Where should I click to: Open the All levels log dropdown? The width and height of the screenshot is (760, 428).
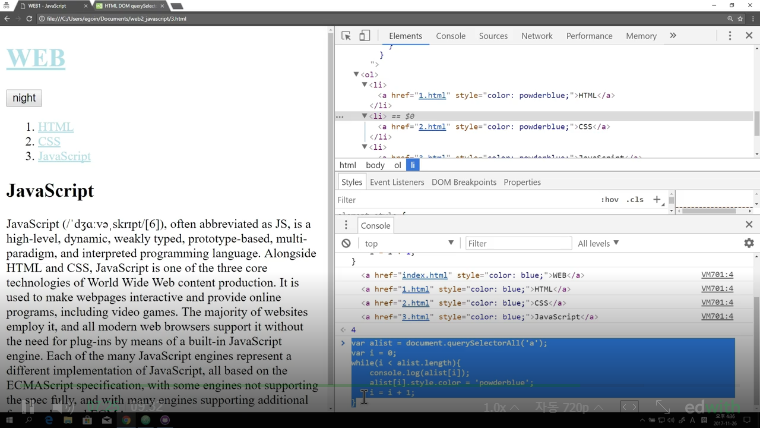[x=598, y=243]
